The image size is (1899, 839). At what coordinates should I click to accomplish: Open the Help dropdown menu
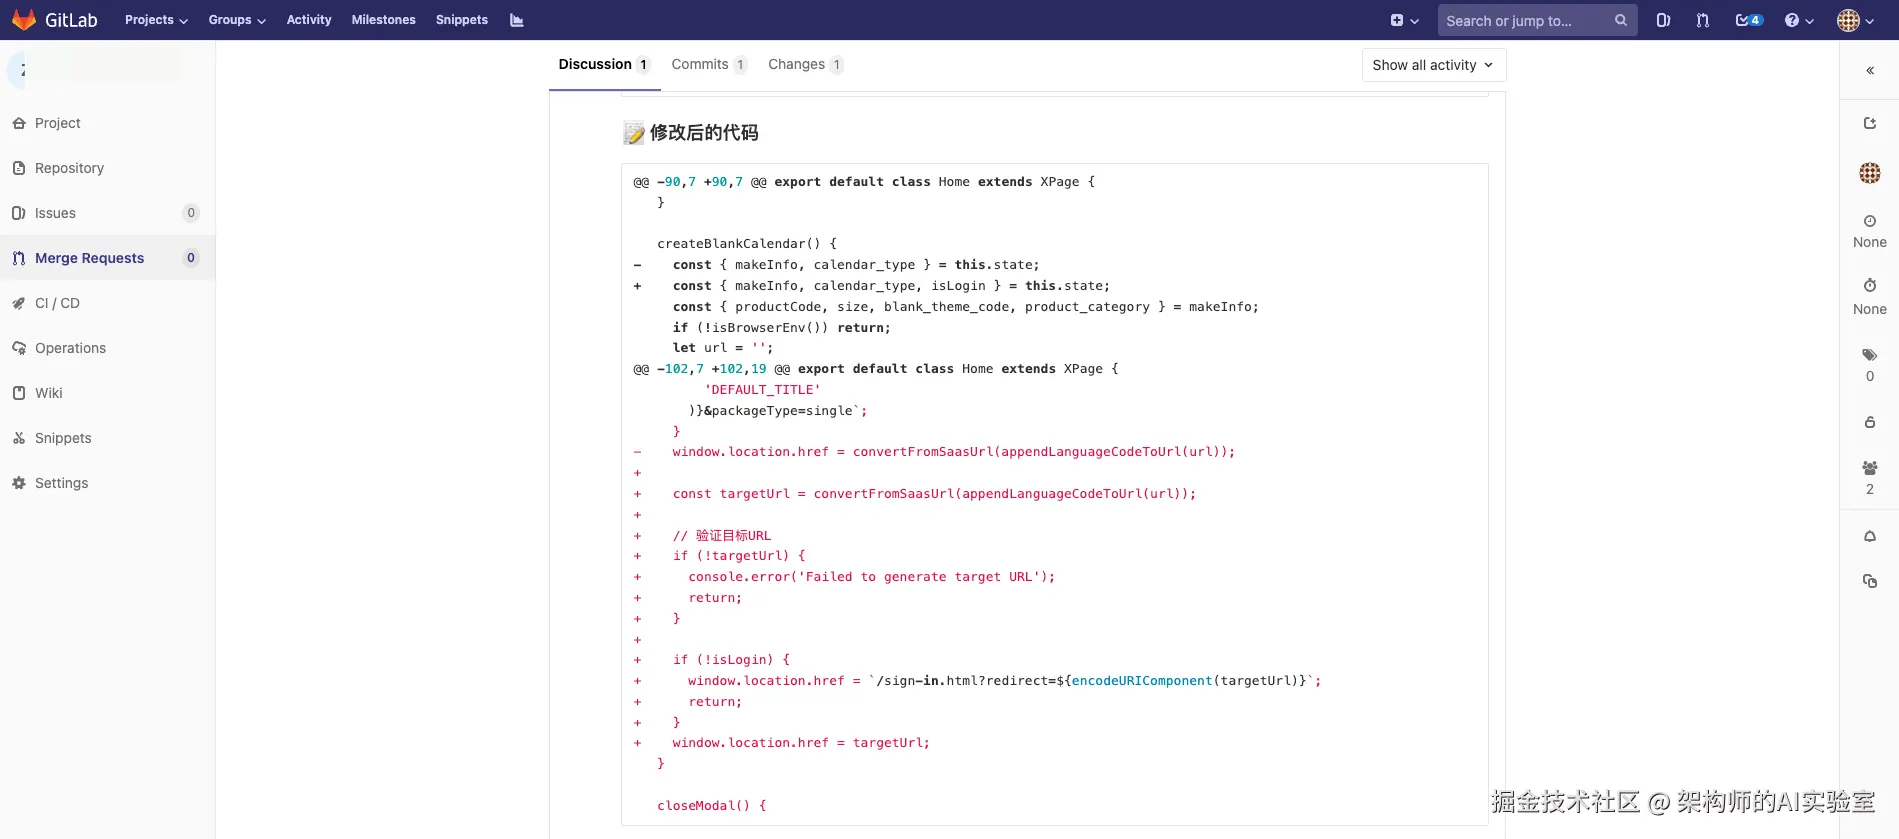point(1799,20)
